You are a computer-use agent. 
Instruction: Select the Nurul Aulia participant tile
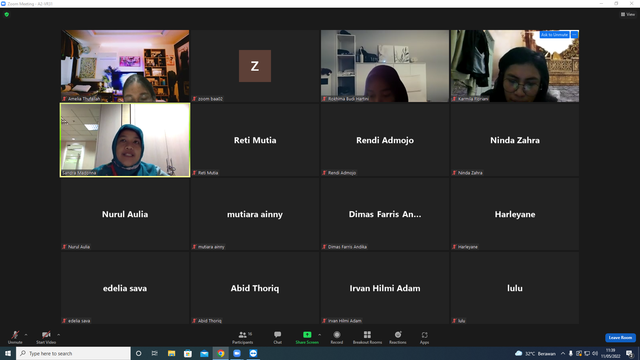click(125, 214)
